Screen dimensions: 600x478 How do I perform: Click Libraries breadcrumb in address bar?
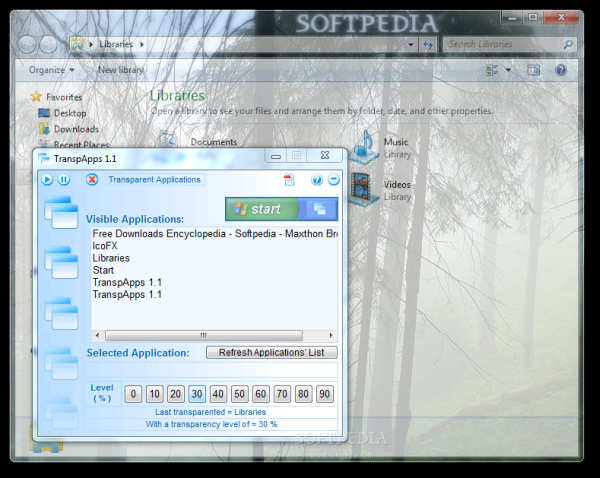116,44
